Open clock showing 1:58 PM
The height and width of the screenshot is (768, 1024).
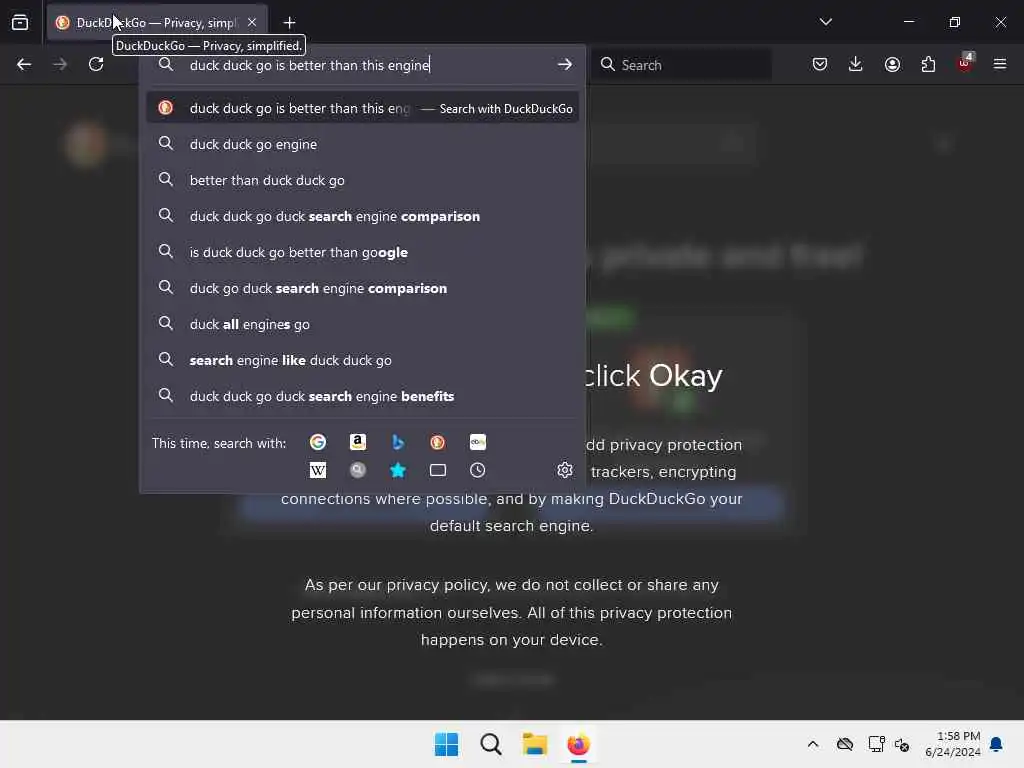952,744
